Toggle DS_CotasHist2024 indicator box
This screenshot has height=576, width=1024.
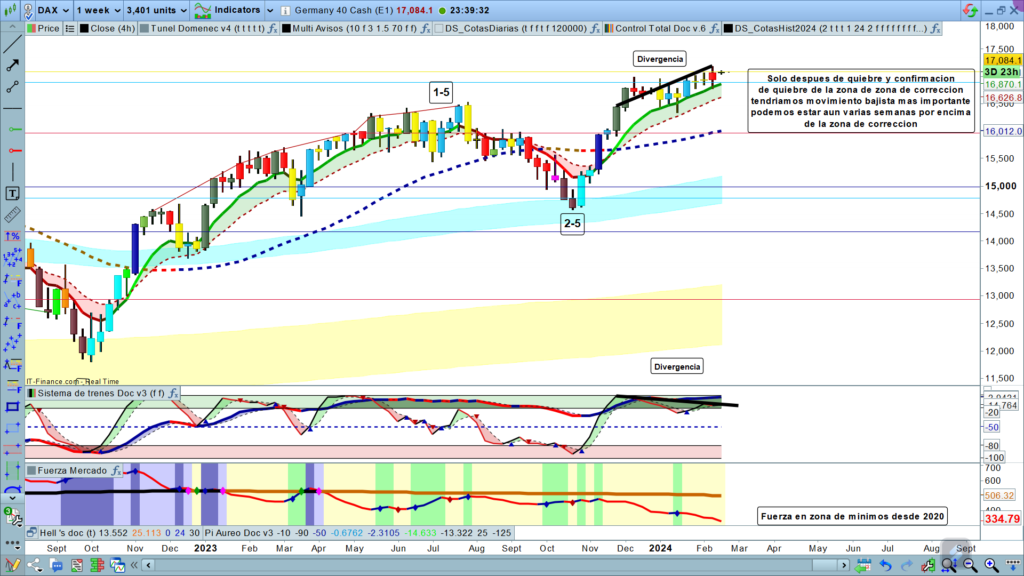(x=728, y=29)
